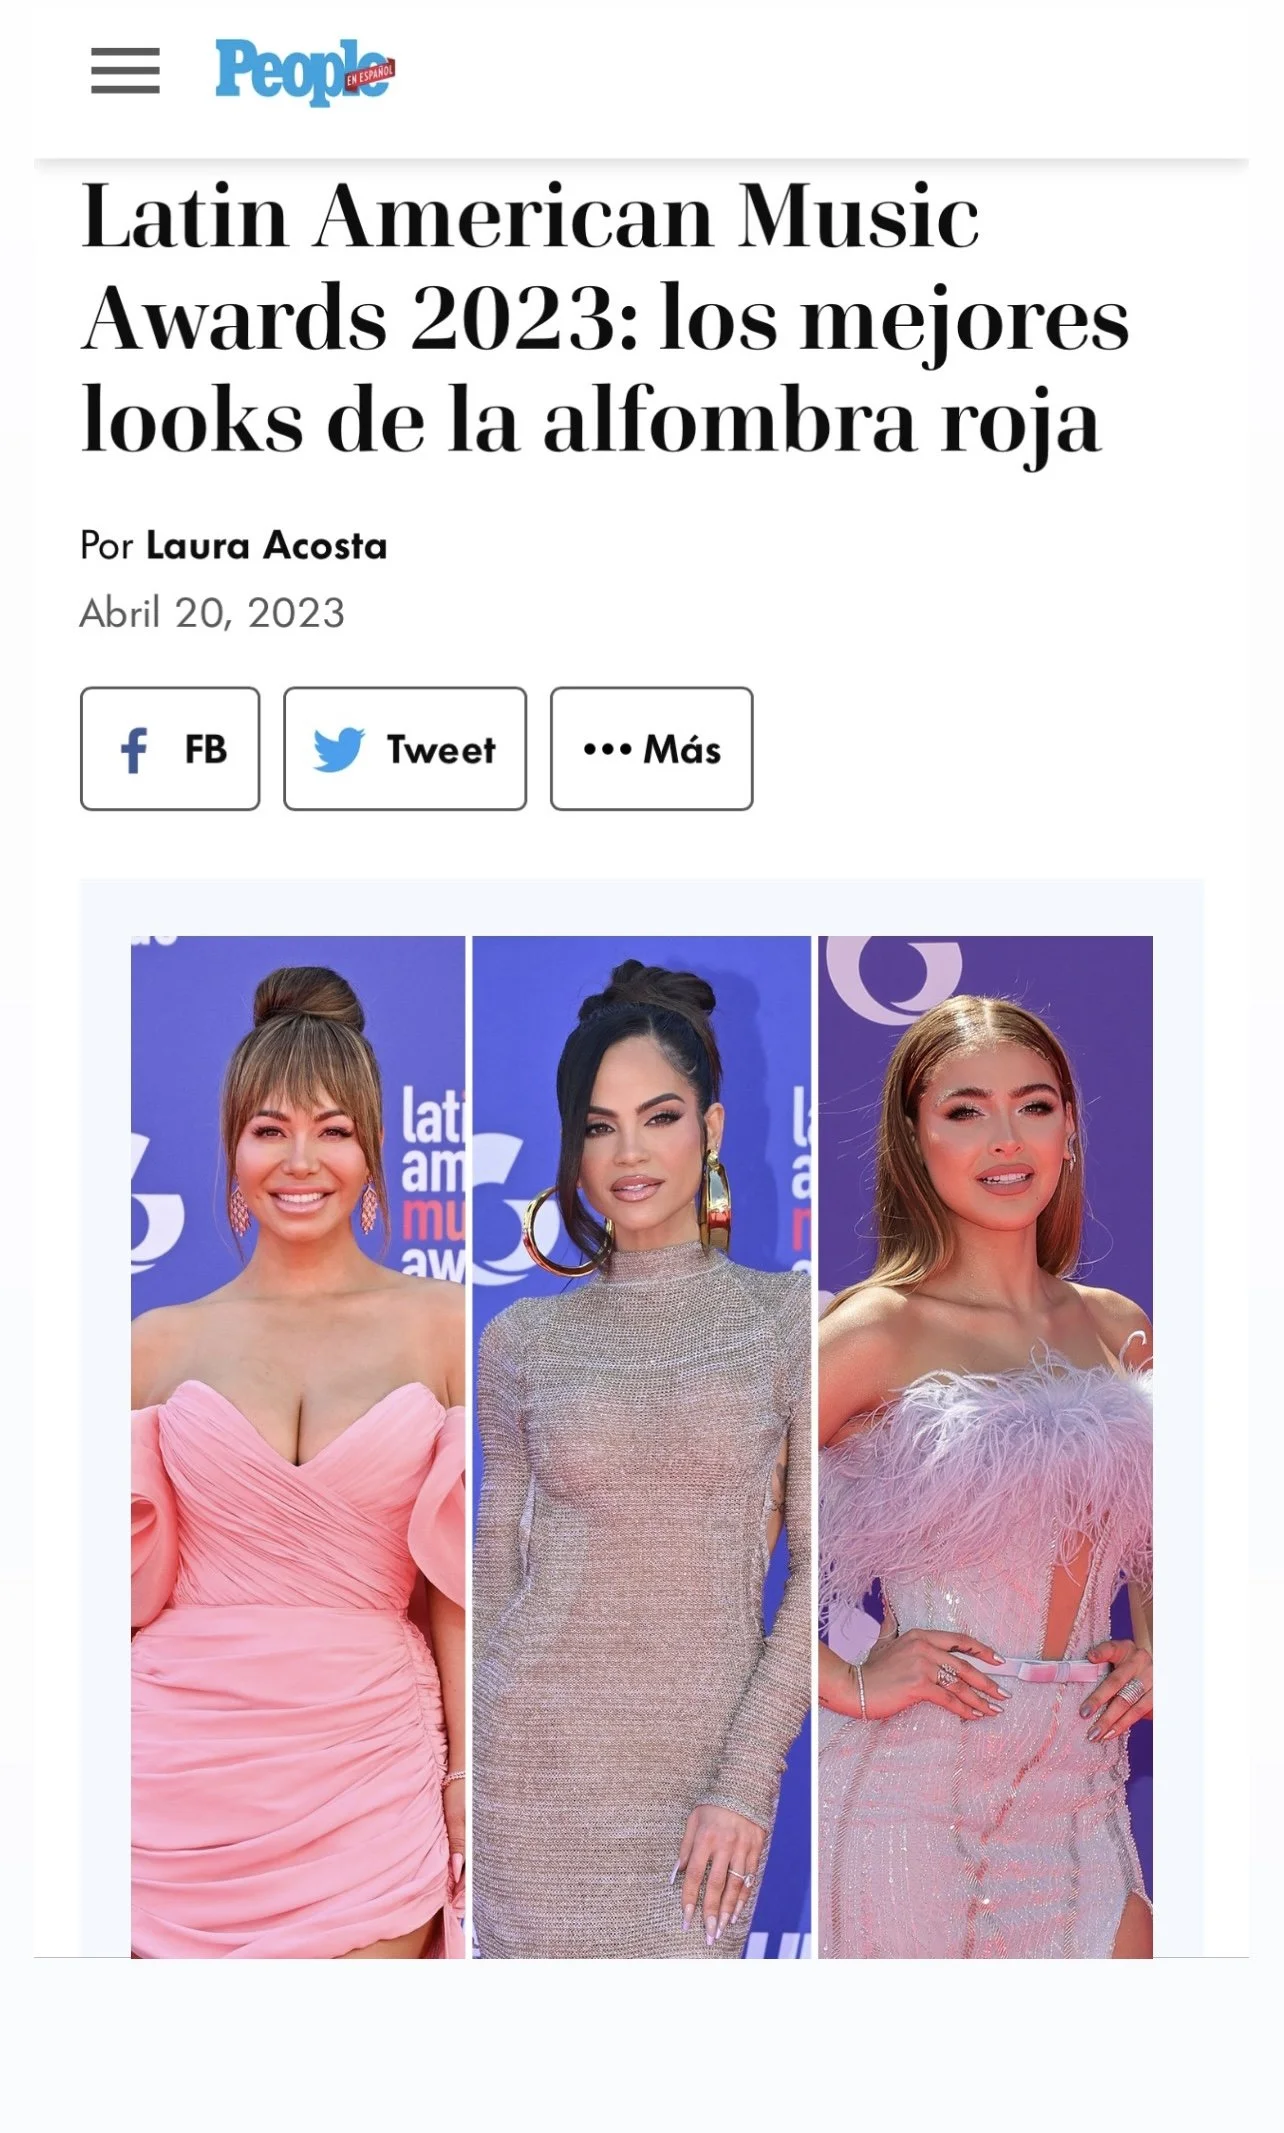Tap the 'latin am mu aw' backdrop text in left photo

pyautogui.click(x=433, y=1185)
